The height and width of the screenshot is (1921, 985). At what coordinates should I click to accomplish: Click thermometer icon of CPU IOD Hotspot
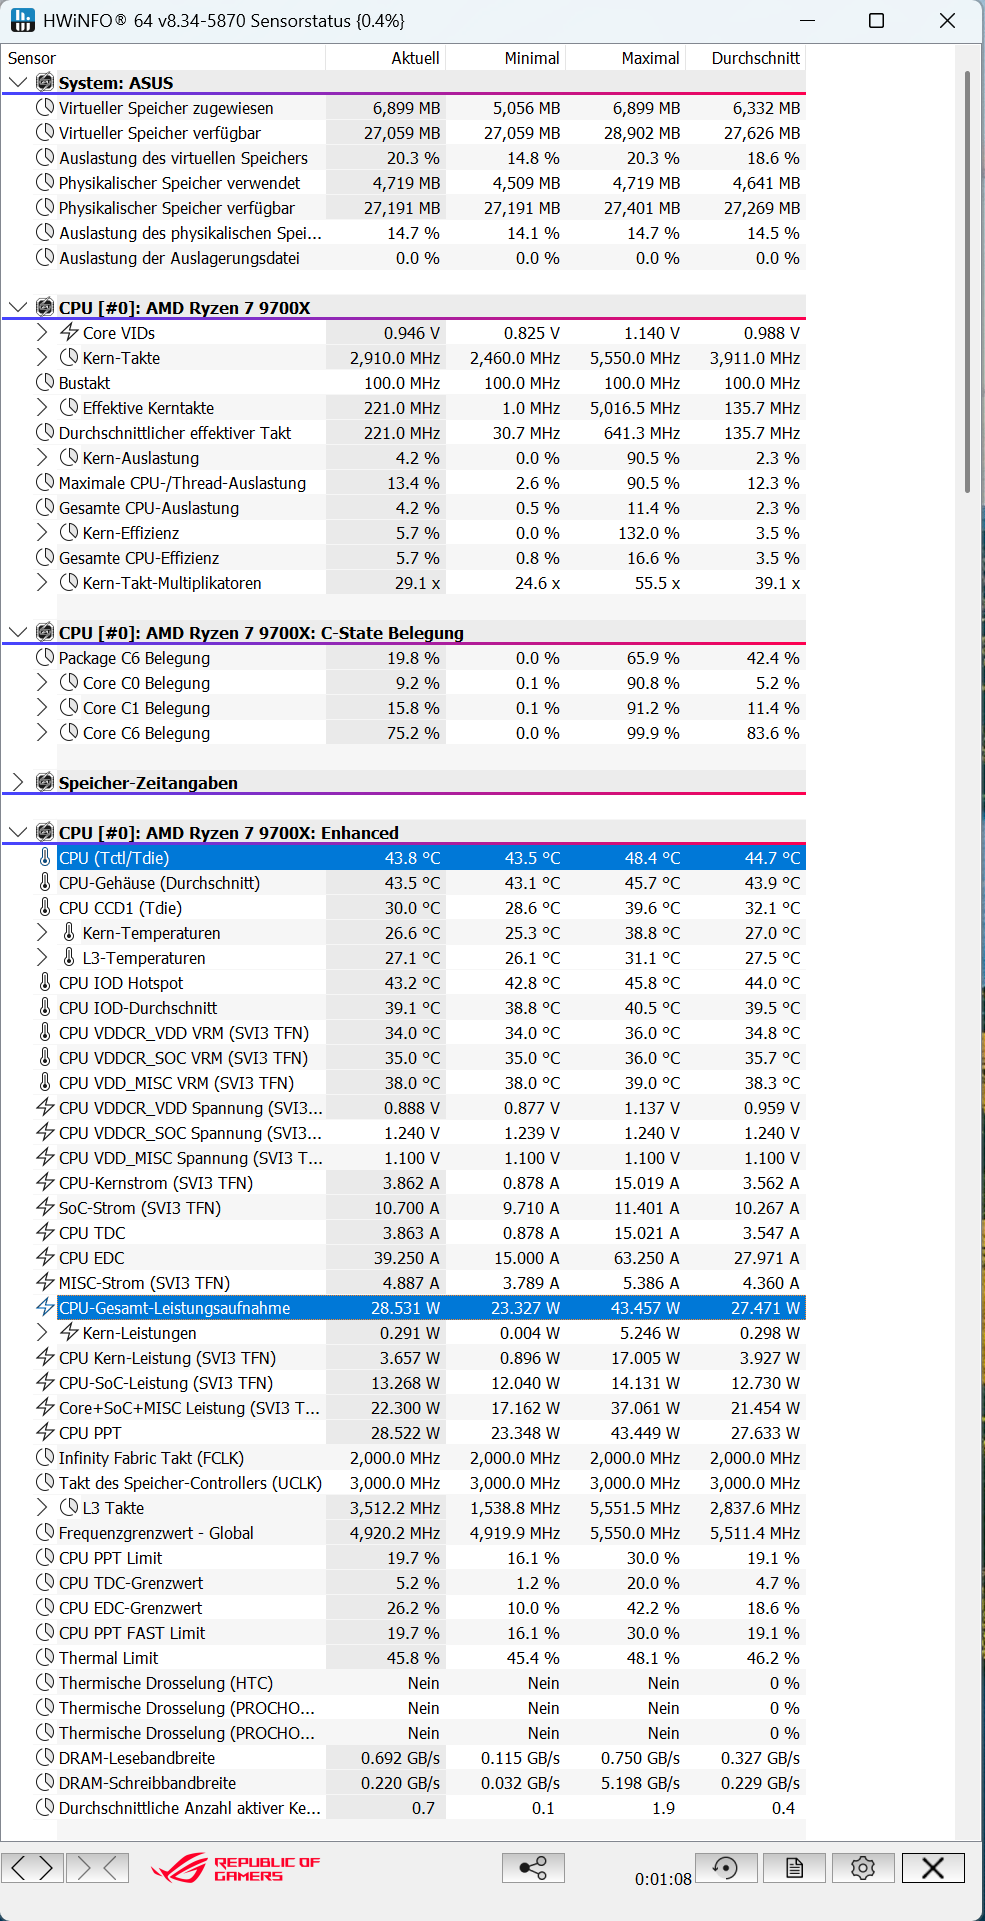45,982
